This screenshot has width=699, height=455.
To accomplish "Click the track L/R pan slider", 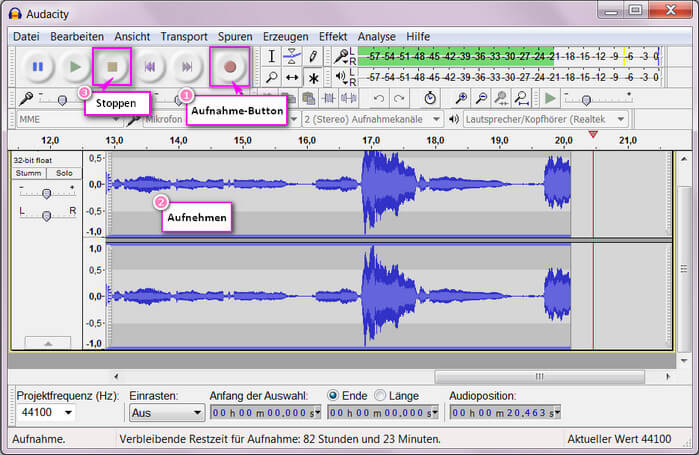I will [x=46, y=217].
